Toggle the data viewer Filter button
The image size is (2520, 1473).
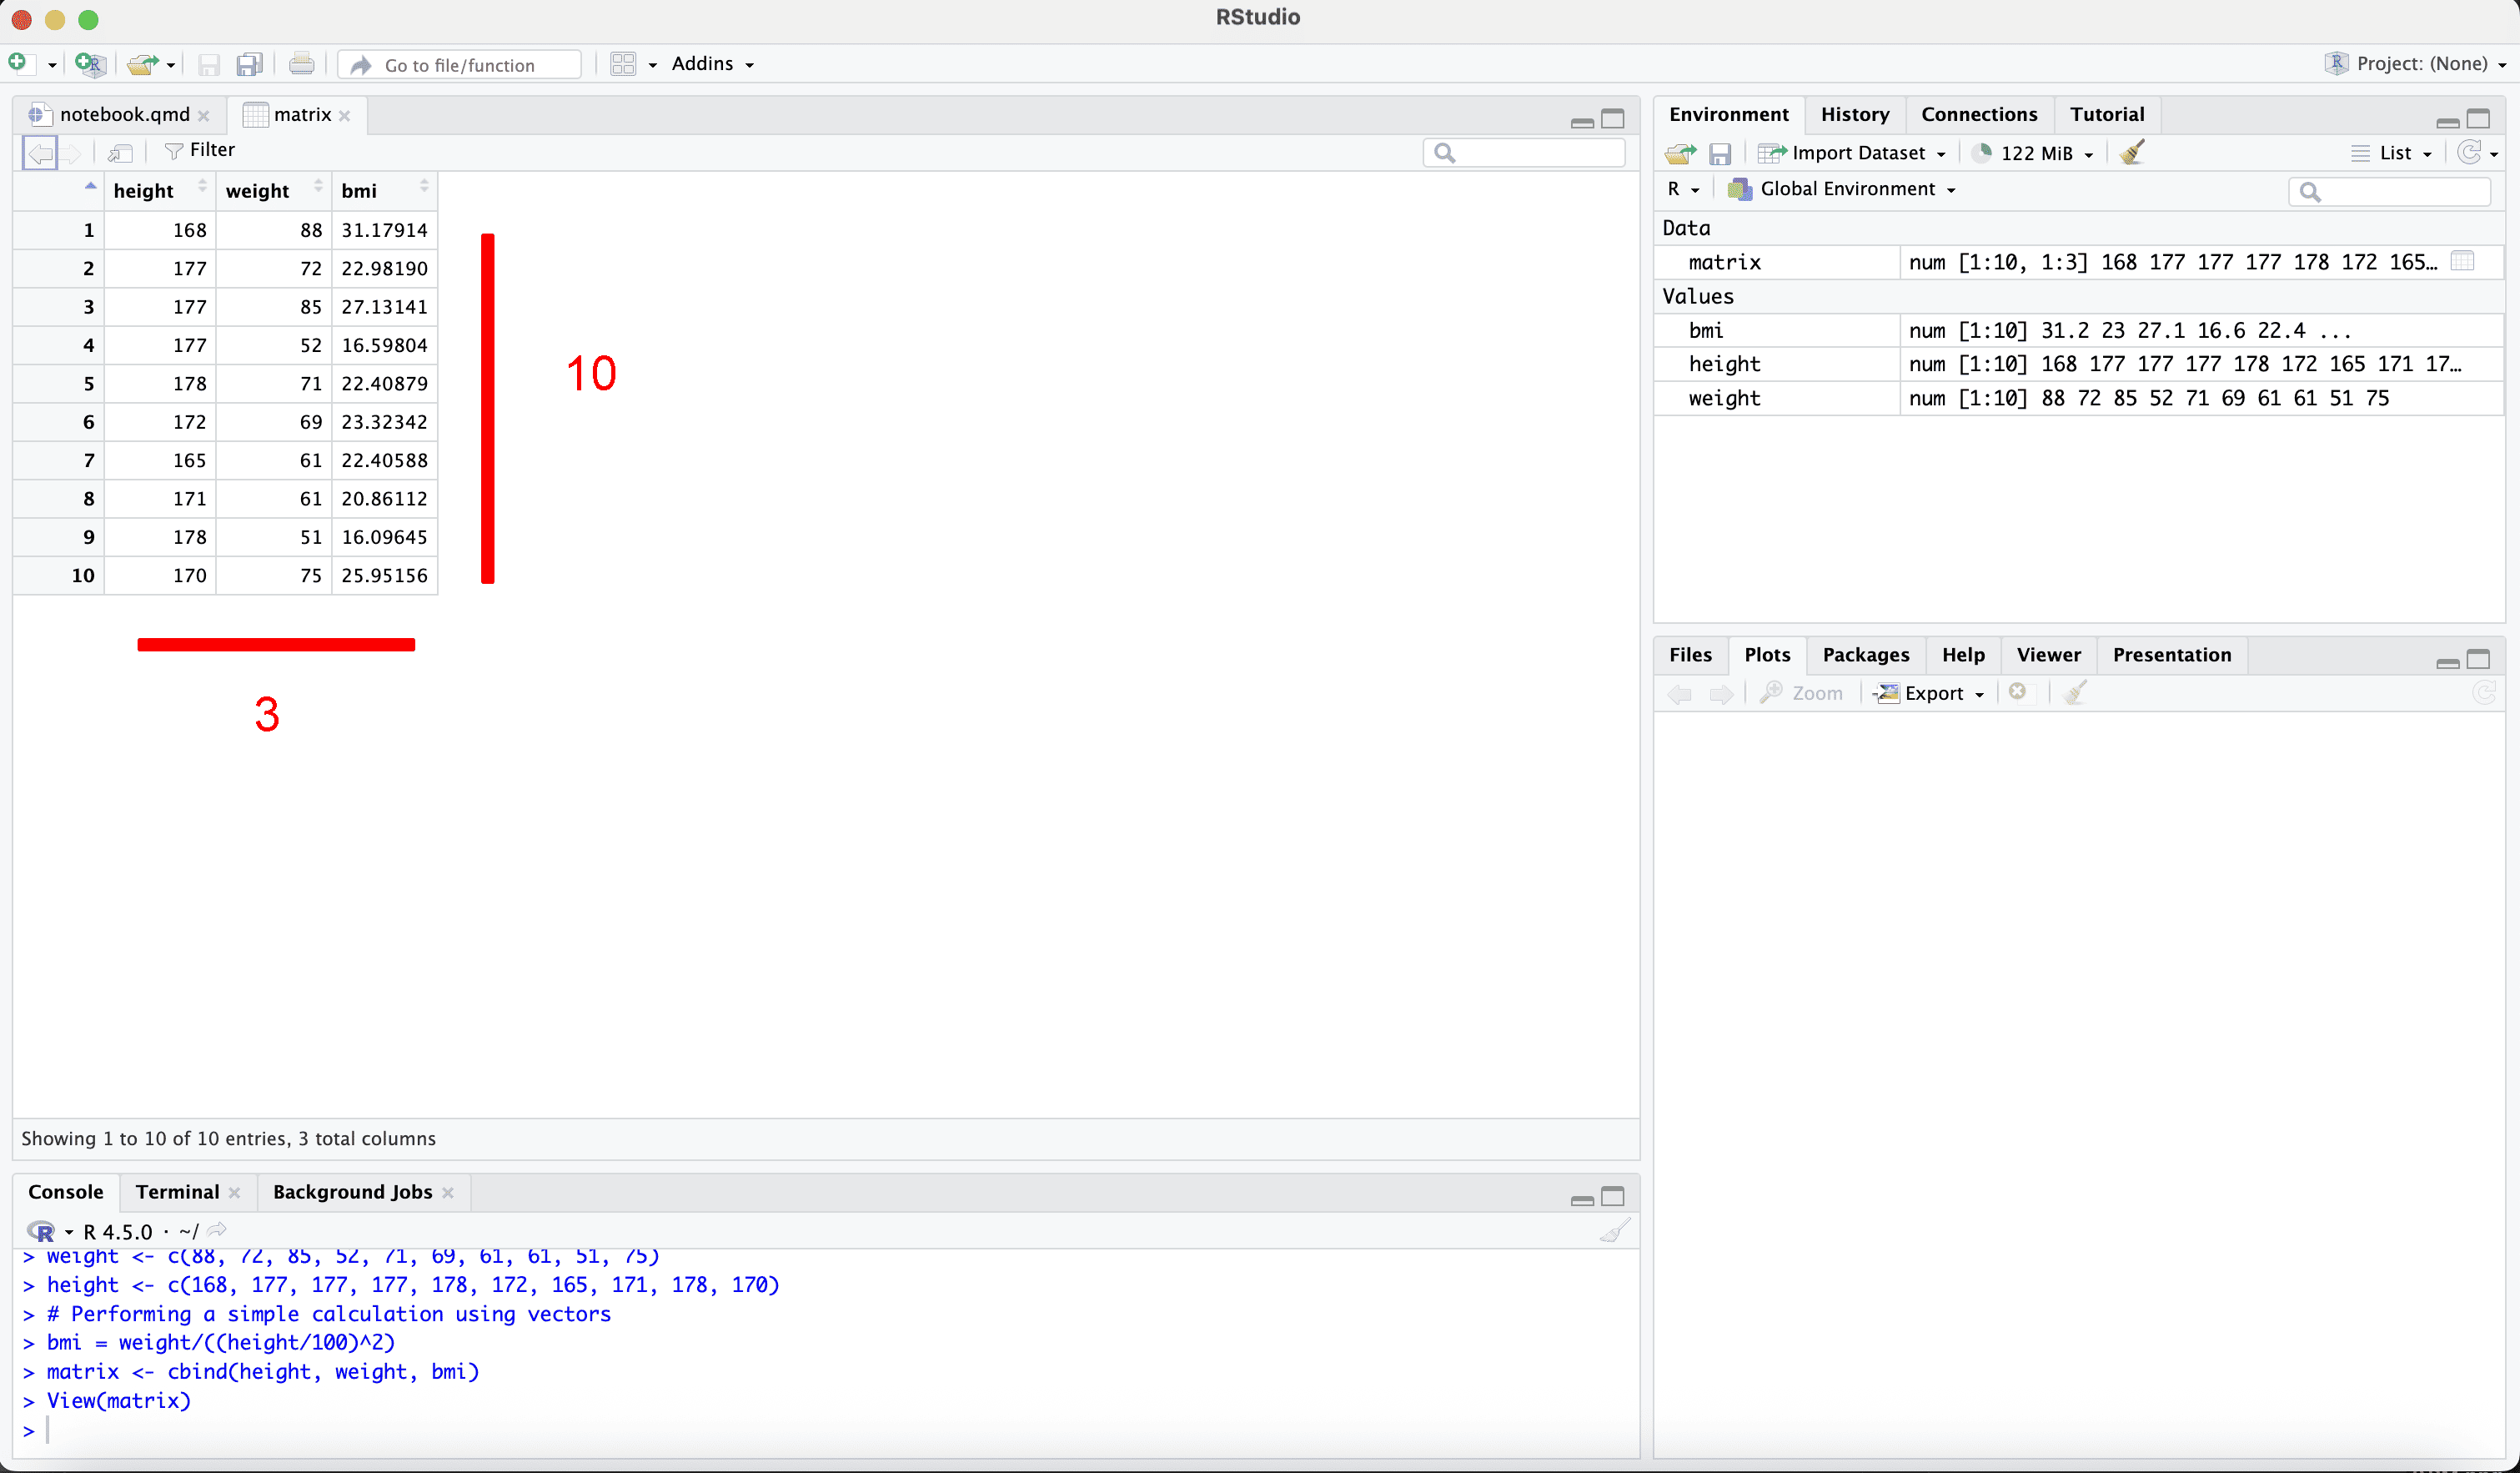point(200,150)
